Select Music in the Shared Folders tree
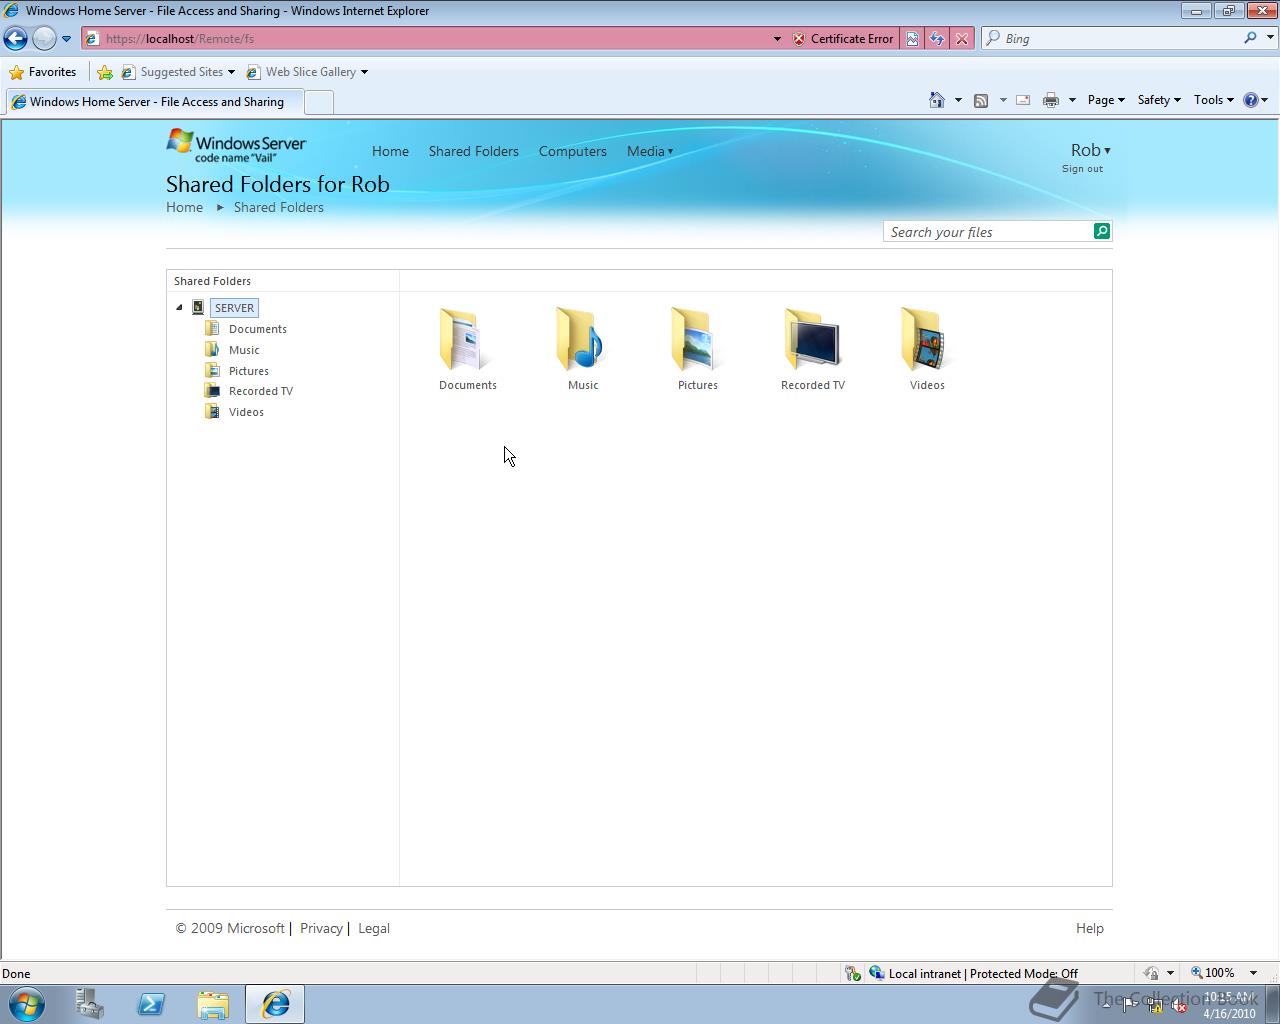The width and height of the screenshot is (1280, 1024). click(x=244, y=350)
